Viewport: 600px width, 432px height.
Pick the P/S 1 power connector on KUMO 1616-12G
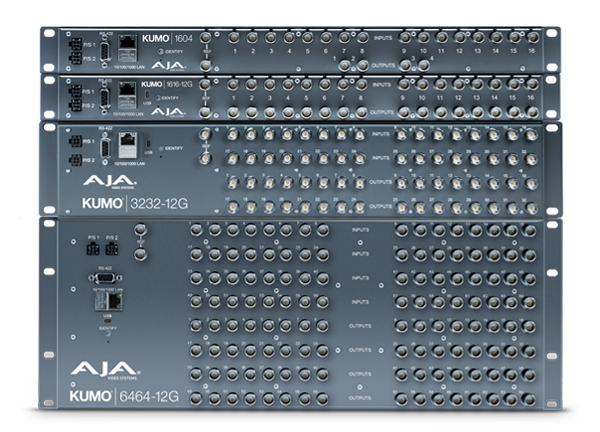click(76, 91)
